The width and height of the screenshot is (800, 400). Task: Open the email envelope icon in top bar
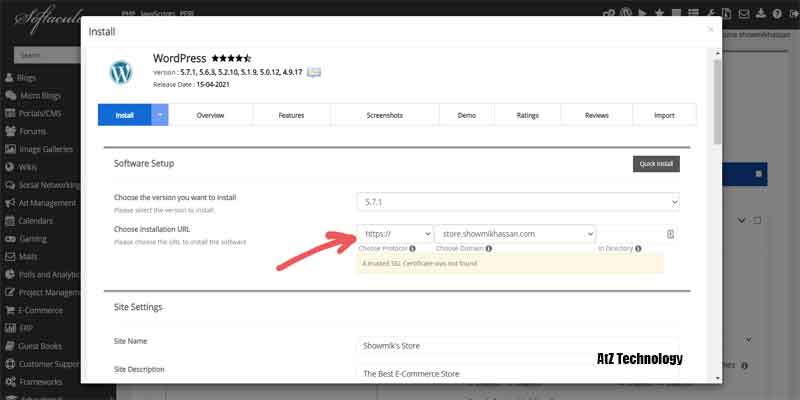point(744,14)
